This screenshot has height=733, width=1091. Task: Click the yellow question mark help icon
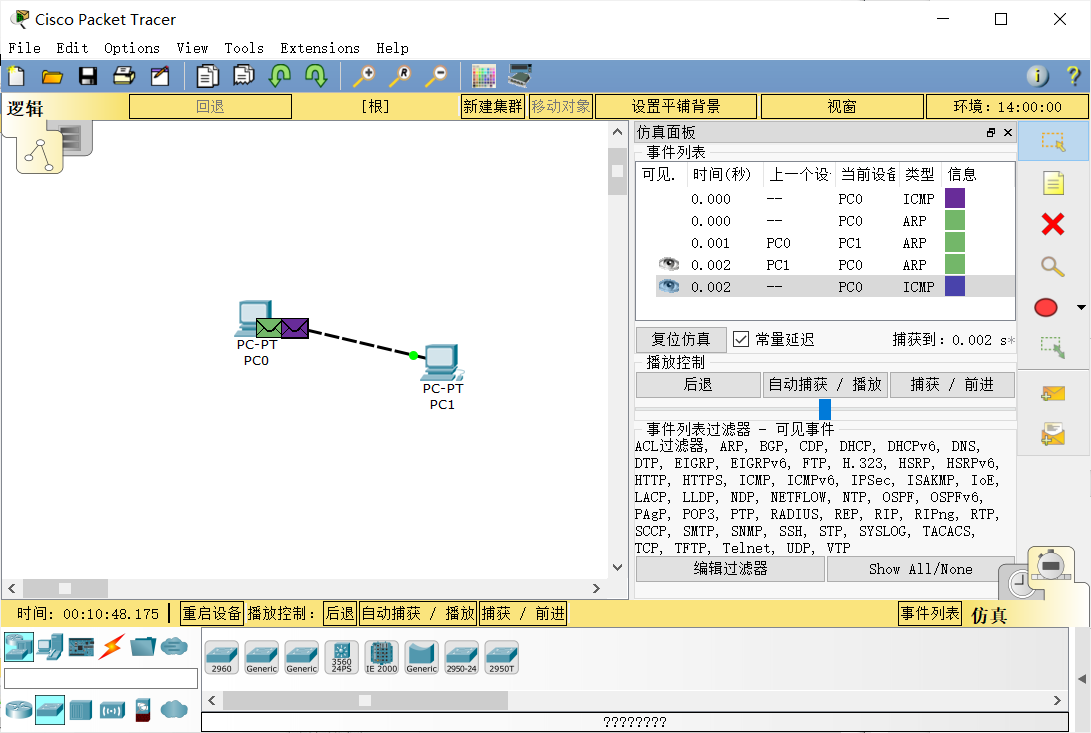[x=1073, y=75]
